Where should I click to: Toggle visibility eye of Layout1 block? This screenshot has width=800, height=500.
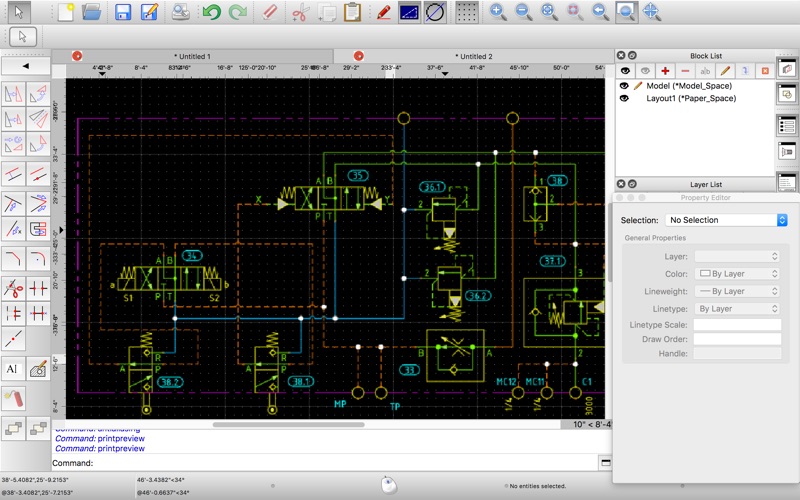(625, 99)
